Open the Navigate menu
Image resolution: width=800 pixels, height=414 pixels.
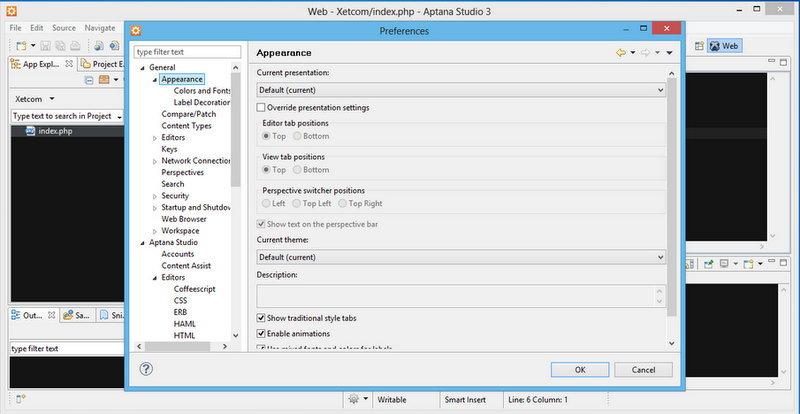click(x=100, y=28)
